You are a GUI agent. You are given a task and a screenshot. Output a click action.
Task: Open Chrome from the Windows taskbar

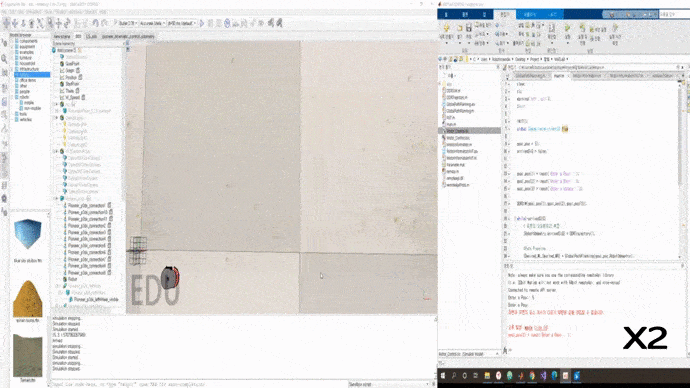[532, 375]
